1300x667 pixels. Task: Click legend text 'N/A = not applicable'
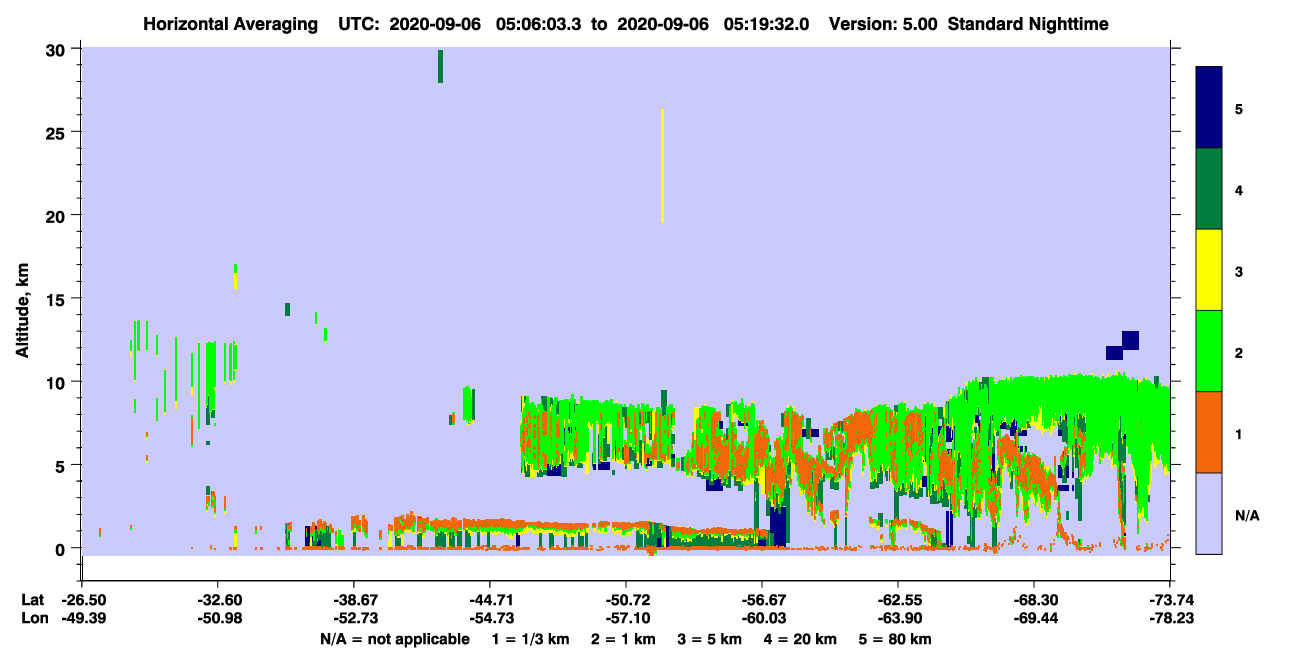(394, 639)
